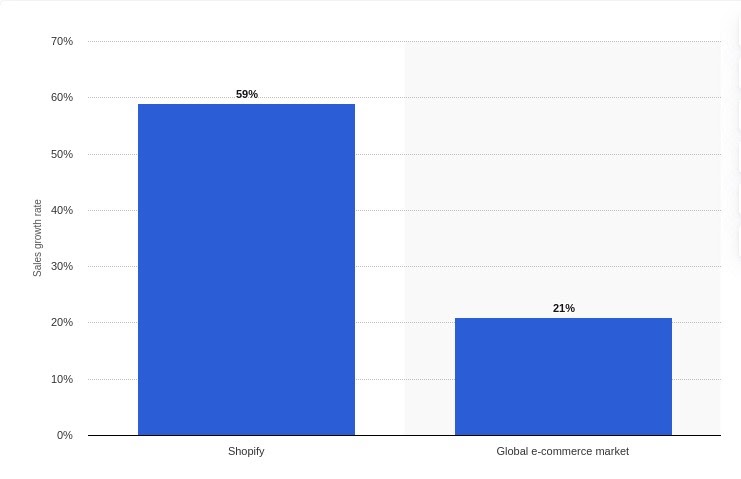Select the Shopify x-axis category label
Screen dimensions: 741x479
[246, 451]
